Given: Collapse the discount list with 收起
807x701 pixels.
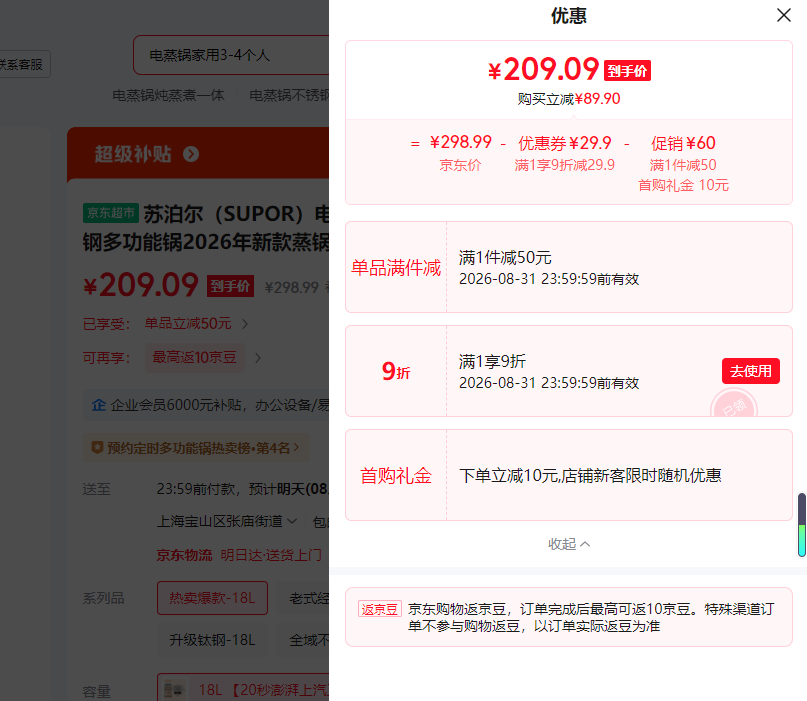Looking at the screenshot, I should point(569,544).
